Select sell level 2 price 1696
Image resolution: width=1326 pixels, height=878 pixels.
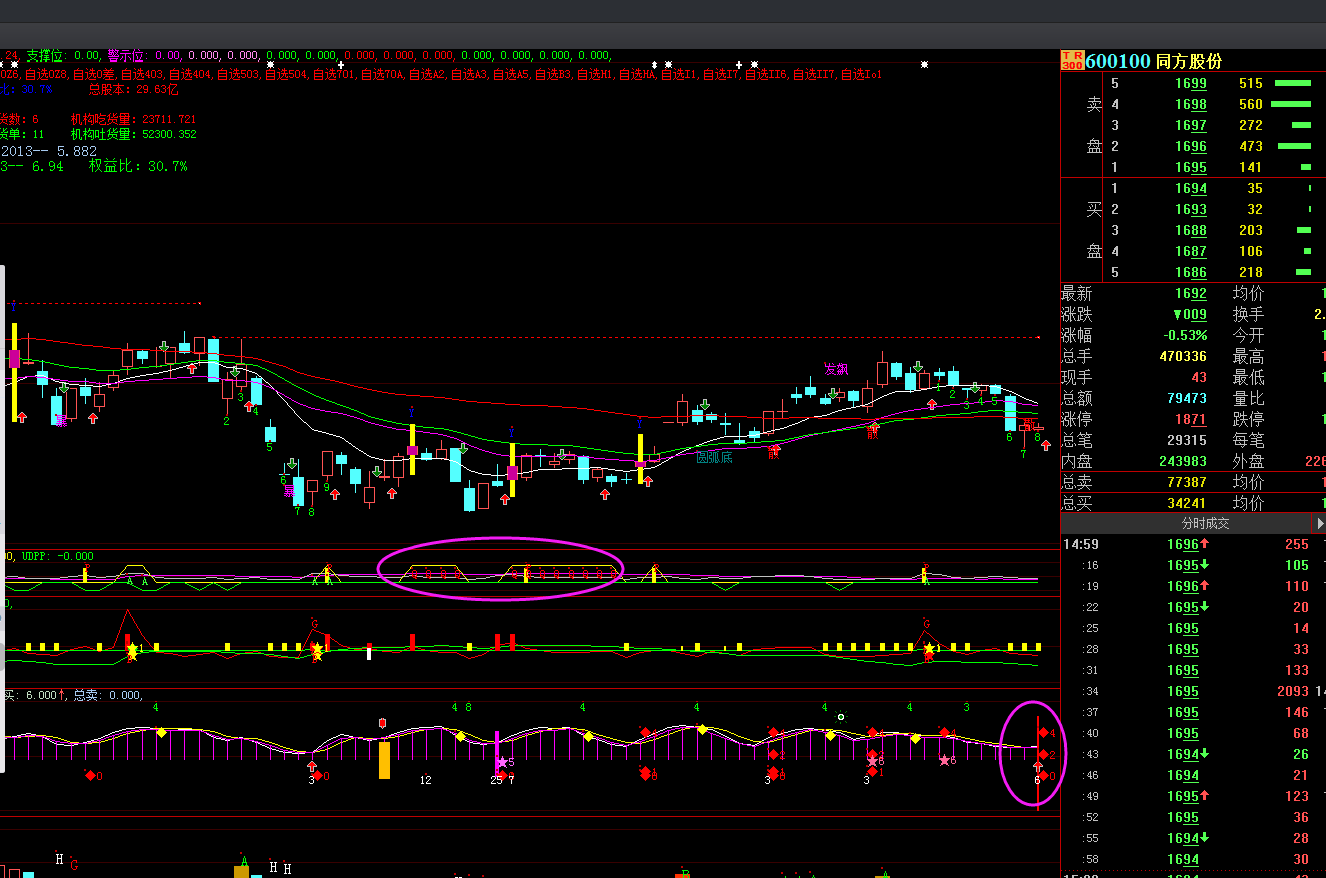(x=1191, y=146)
